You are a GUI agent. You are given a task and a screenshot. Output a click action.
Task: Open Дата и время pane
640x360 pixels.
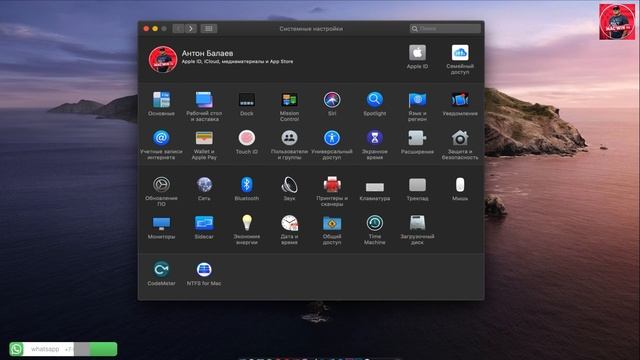tap(289, 223)
